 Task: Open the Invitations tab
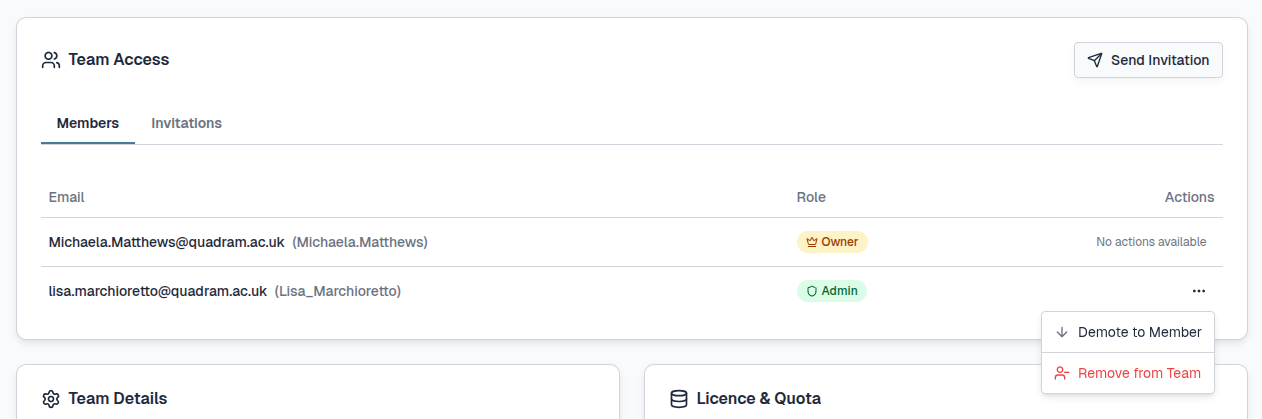[187, 123]
